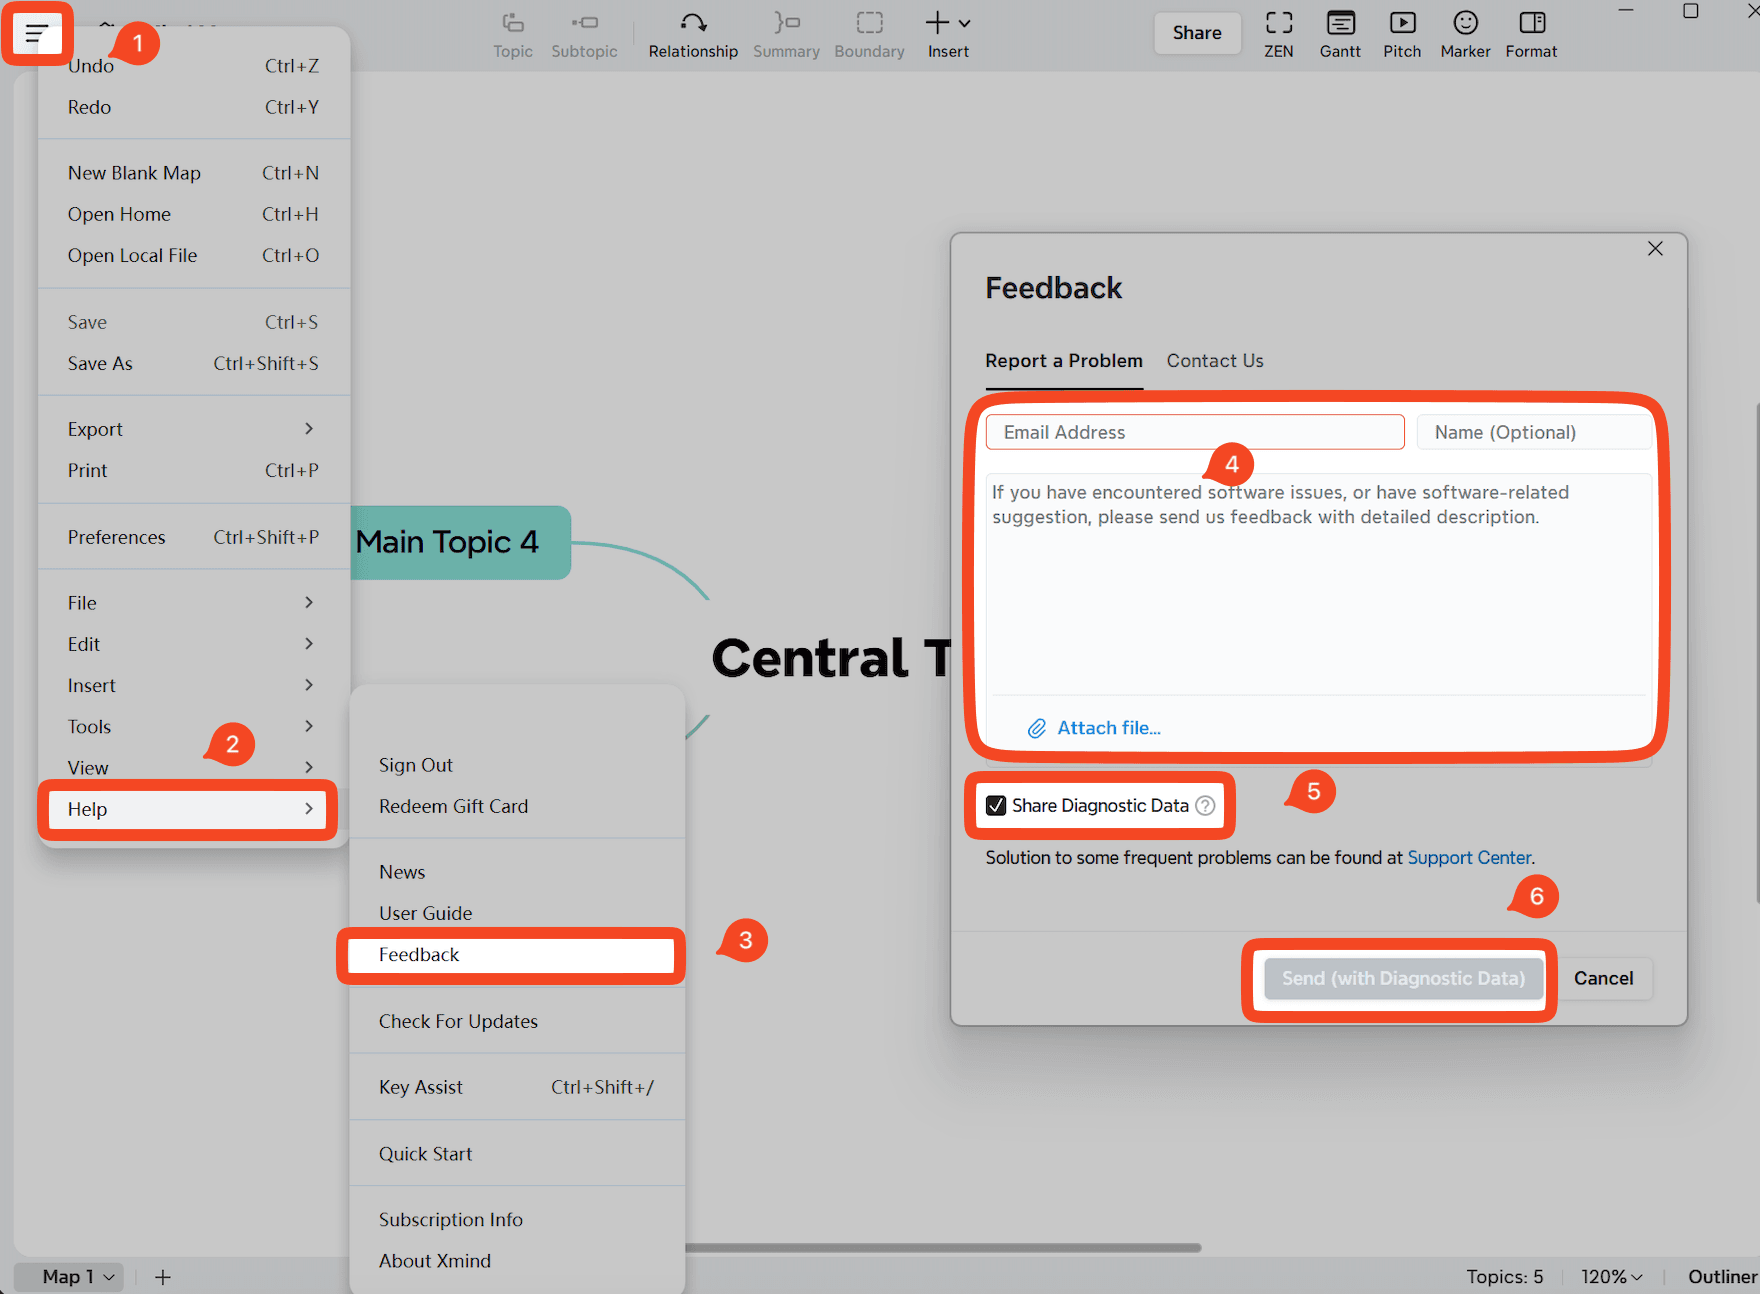Toggle the Share Diagnostic Data checkbox
This screenshot has width=1760, height=1294.
(996, 806)
